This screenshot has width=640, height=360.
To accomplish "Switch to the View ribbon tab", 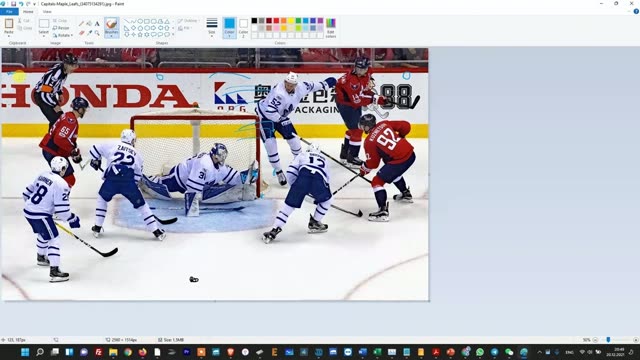I will tap(47, 11).
